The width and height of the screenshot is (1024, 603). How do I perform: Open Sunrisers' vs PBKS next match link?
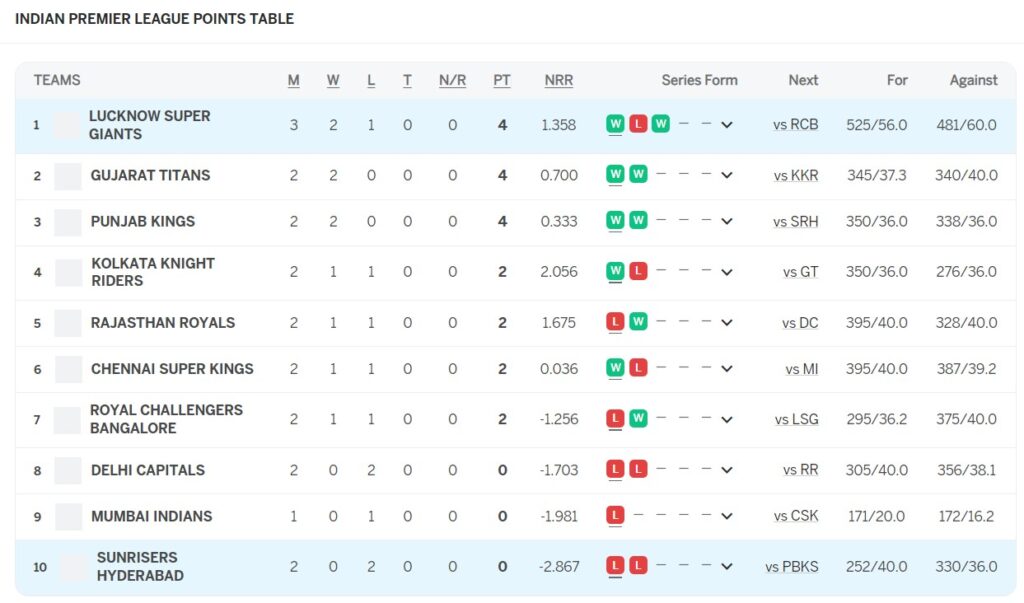(792, 567)
